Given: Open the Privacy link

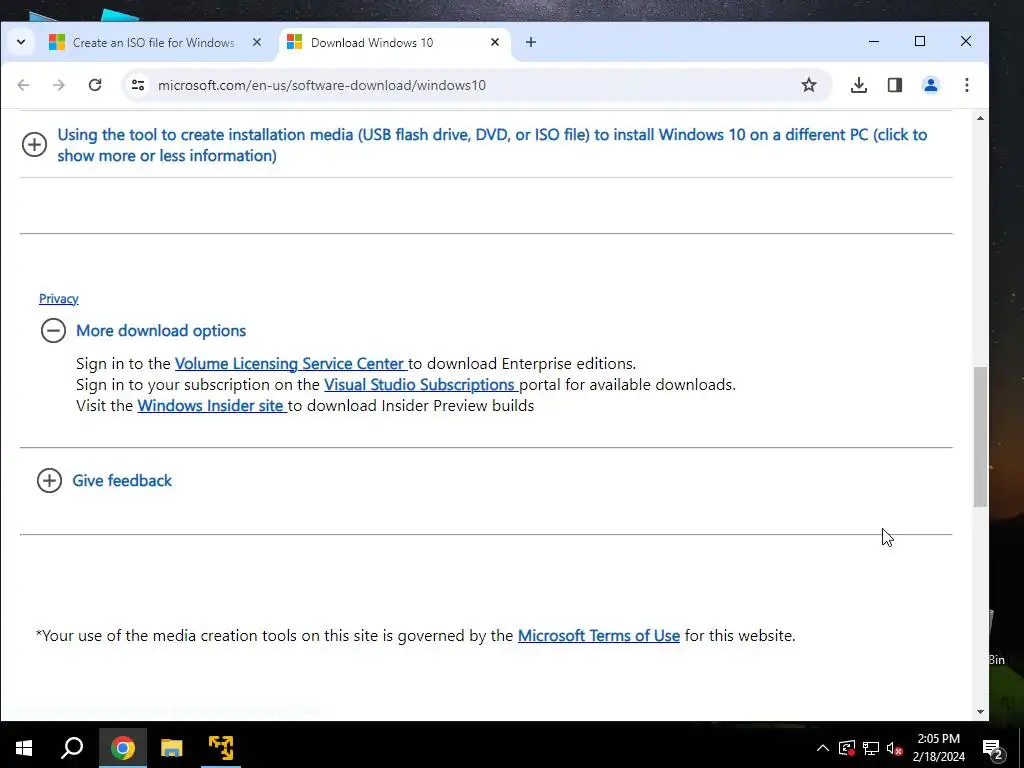Looking at the screenshot, I should pos(59,299).
